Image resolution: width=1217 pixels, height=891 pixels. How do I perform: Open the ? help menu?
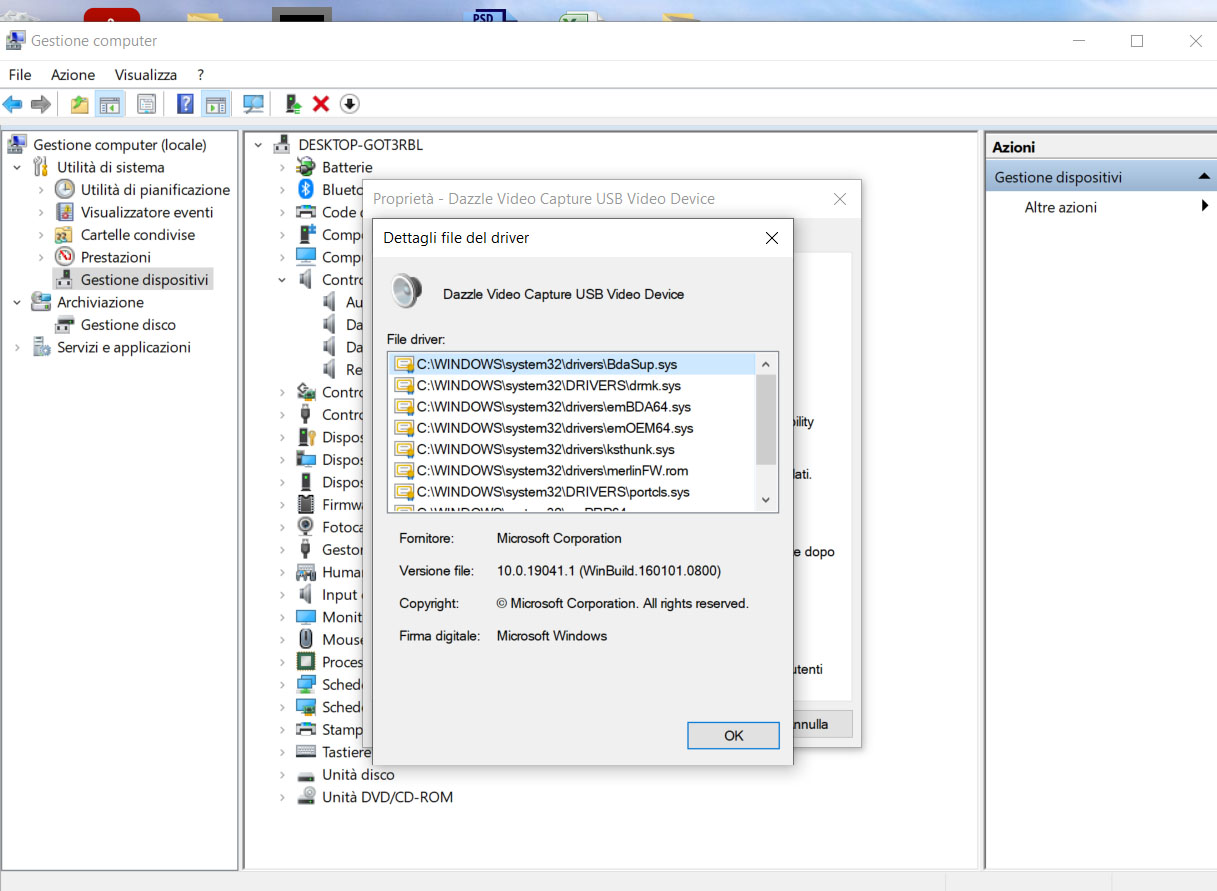[x=200, y=75]
